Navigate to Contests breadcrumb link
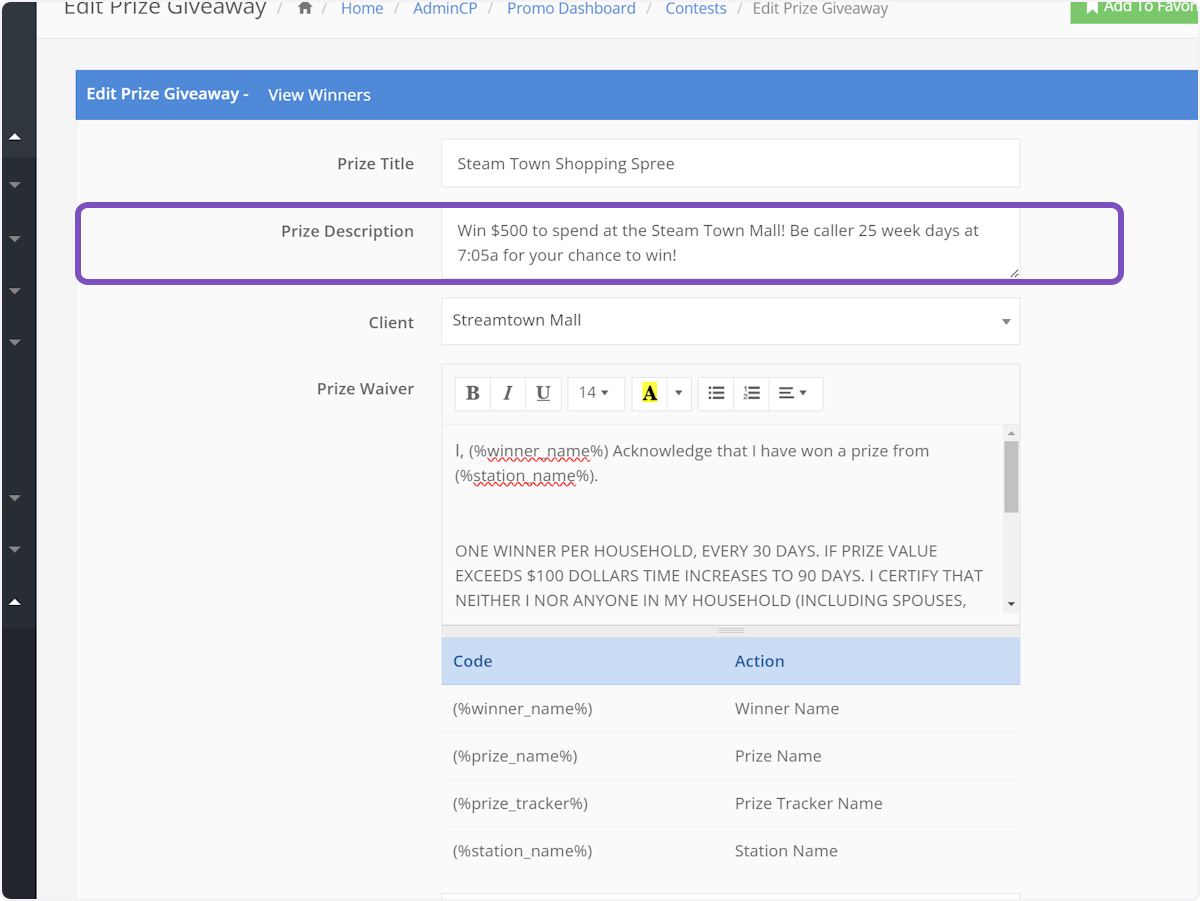The width and height of the screenshot is (1200, 901). coord(696,9)
